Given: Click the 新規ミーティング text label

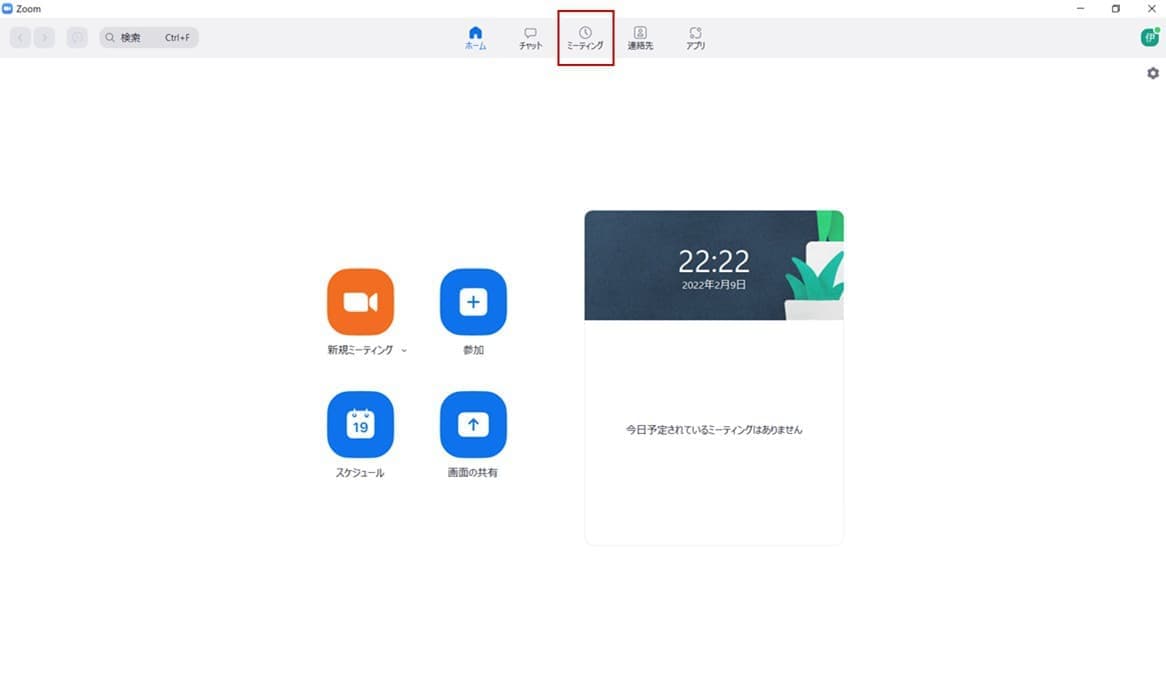Looking at the screenshot, I should point(361,351).
